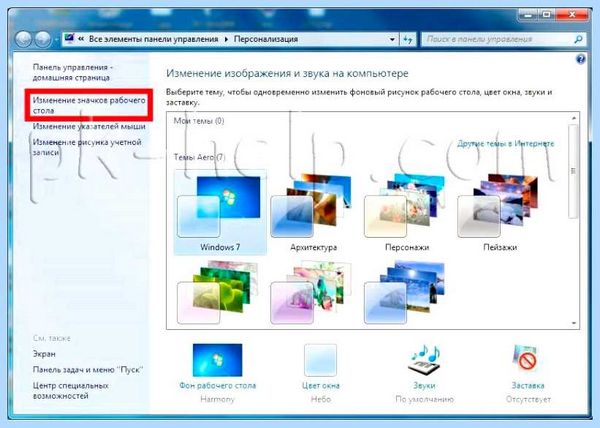The image size is (600, 428).
Task: Expand breadcrumb arrow before Персонализация
Action: pyautogui.click(x=226, y=39)
